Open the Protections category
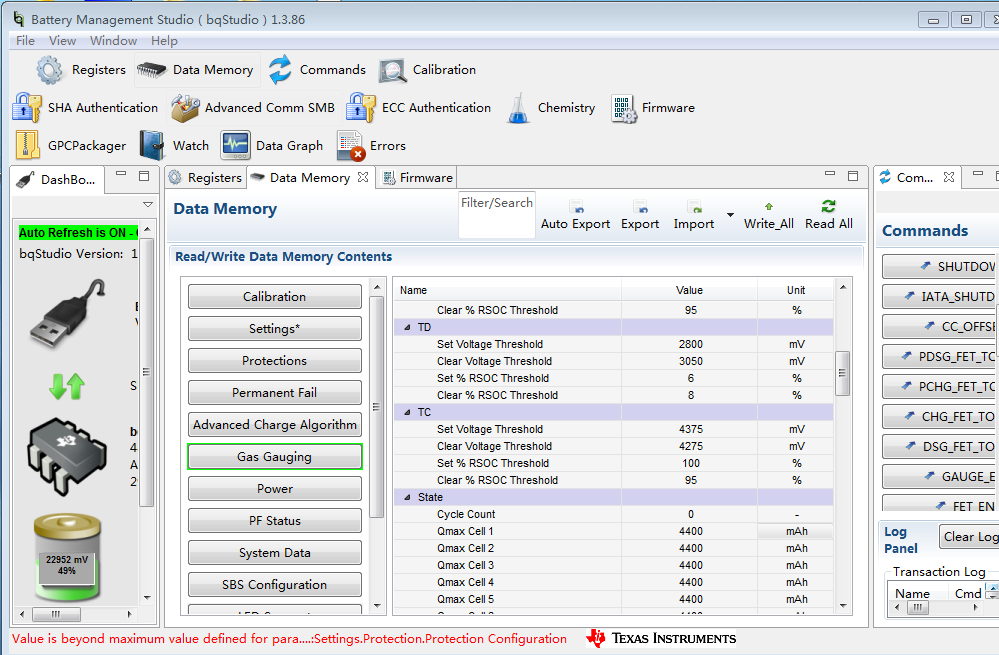The height and width of the screenshot is (655, 999). click(275, 361)
